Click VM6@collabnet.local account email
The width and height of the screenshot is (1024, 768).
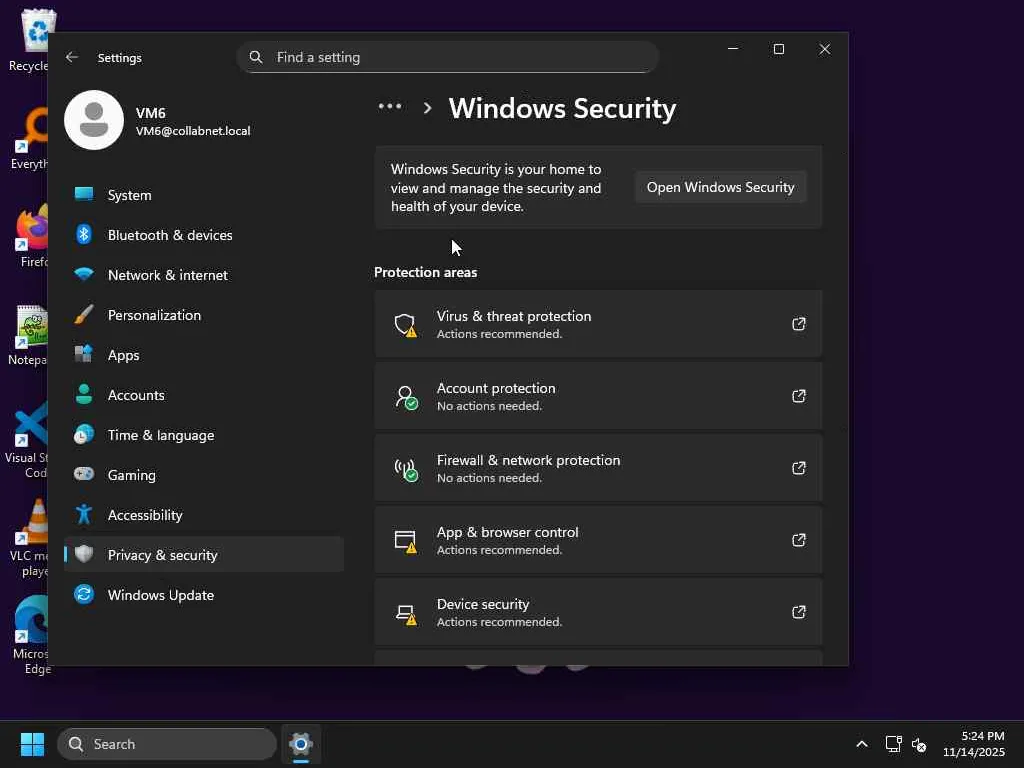[193, 131]
